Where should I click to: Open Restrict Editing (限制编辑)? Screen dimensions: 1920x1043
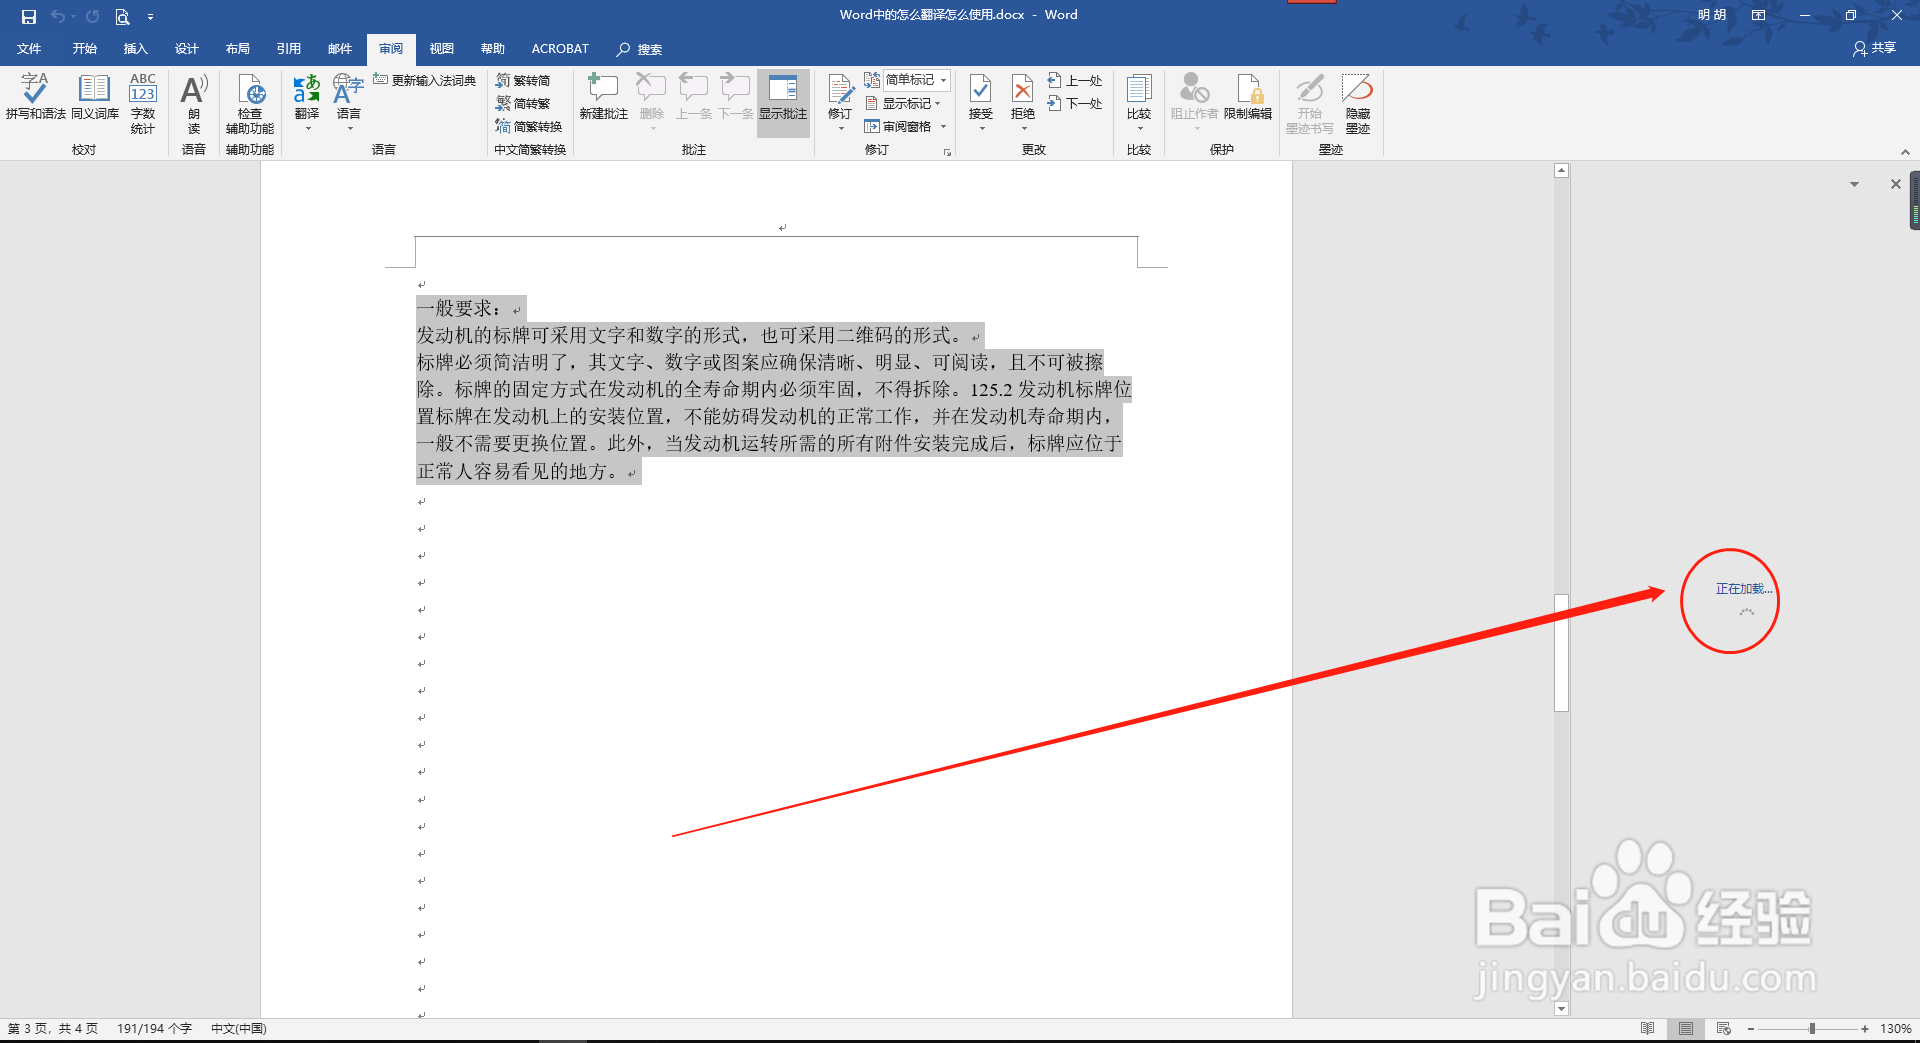click(x=1248, y=97)
